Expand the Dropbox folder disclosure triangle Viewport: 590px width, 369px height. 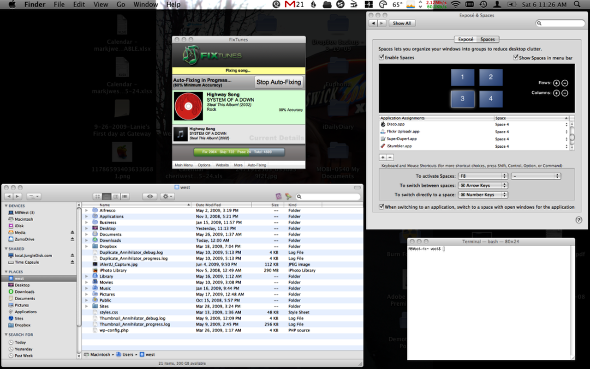pyautogui.click(x=87, y=246)
